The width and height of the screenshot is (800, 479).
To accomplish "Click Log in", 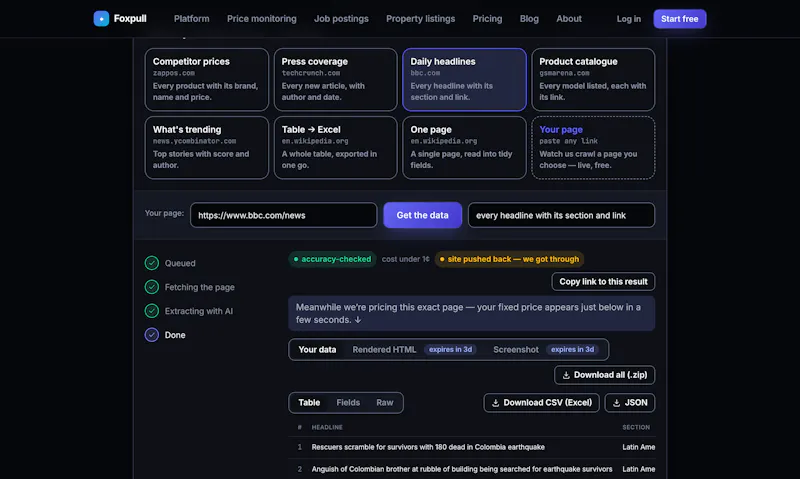I will [629, 19].
